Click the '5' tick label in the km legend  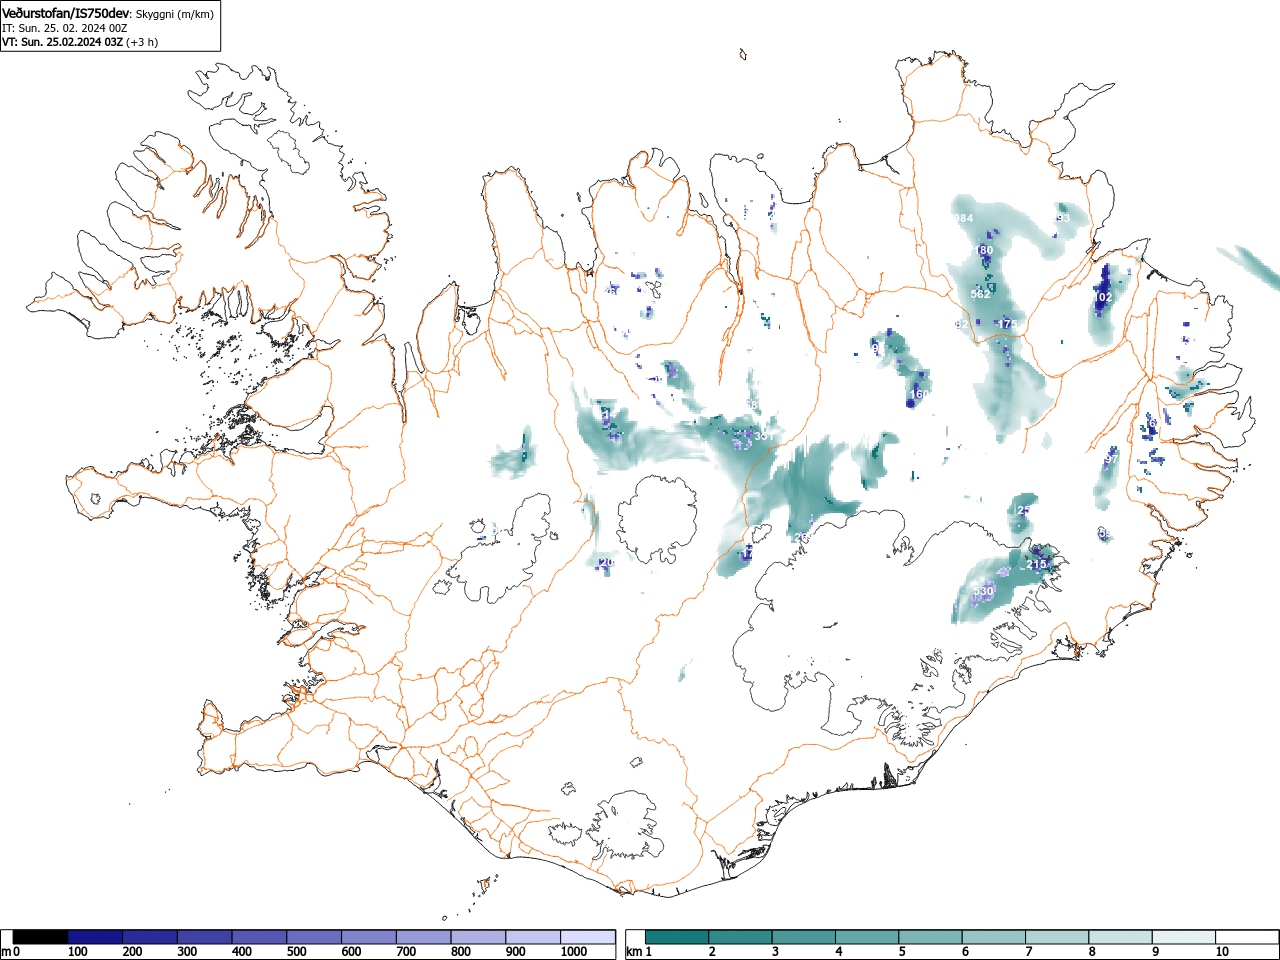click(x=902, y=952)
